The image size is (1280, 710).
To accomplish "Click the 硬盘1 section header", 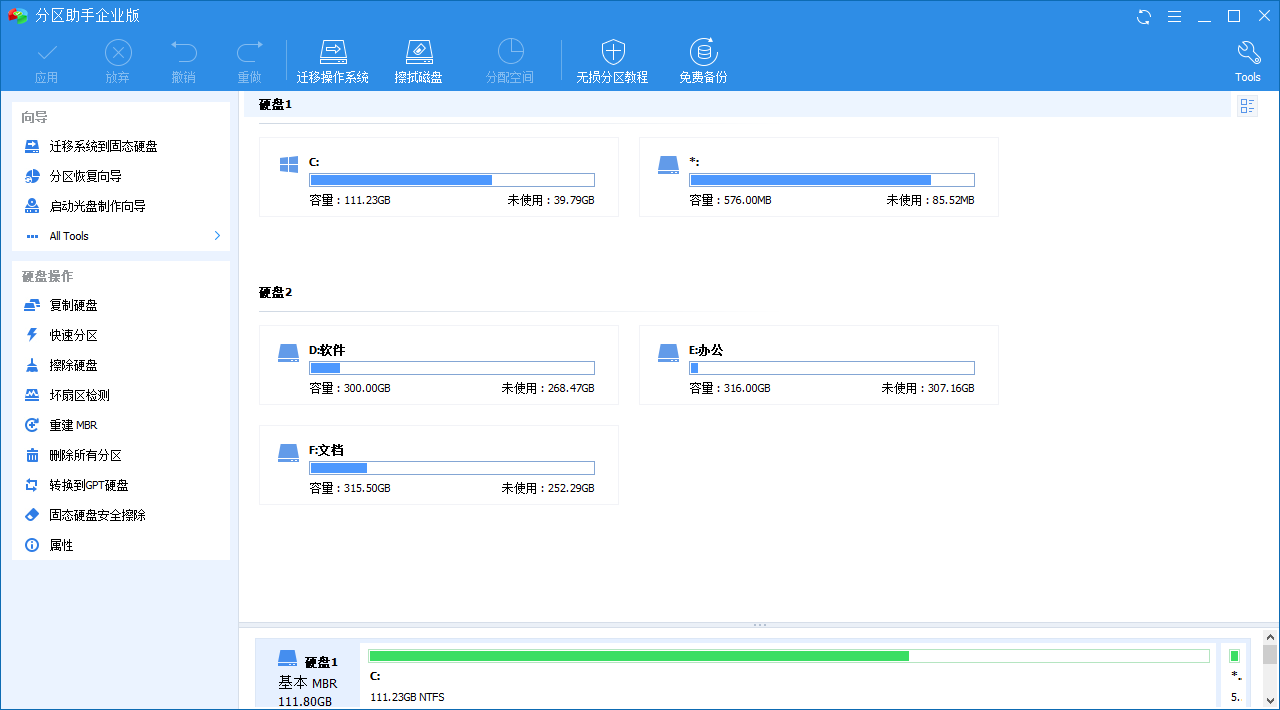I will [275, 104].
